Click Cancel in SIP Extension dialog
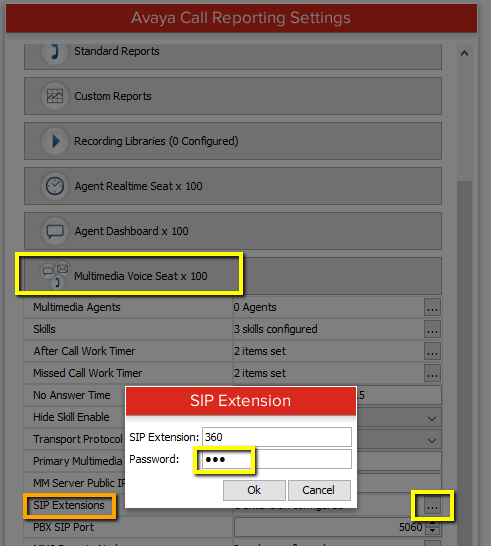 (319, 490)
